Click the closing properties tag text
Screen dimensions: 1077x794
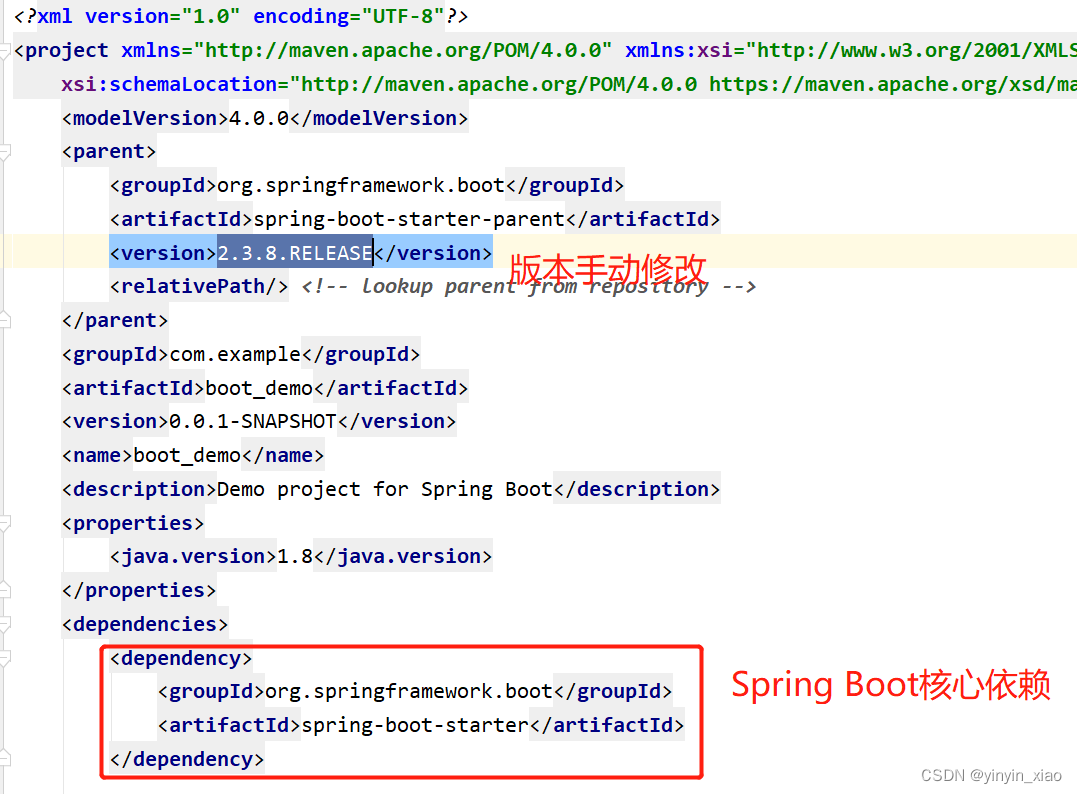(x=139, y=590)
